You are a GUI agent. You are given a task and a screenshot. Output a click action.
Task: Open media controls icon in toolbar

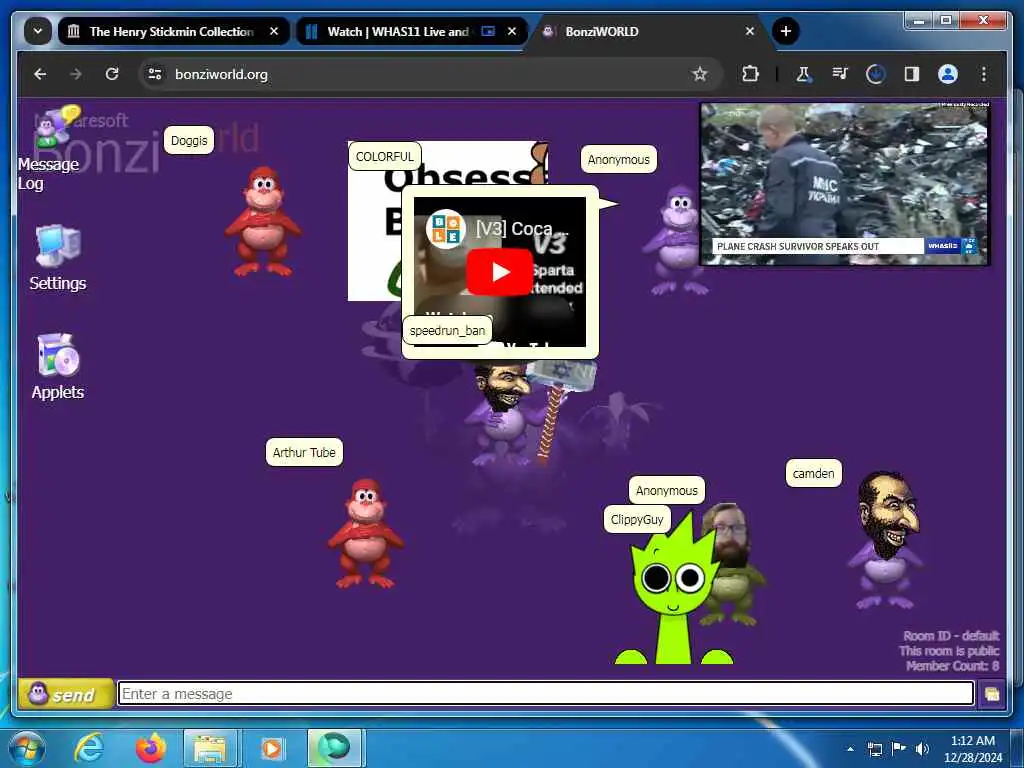[840, 74]
